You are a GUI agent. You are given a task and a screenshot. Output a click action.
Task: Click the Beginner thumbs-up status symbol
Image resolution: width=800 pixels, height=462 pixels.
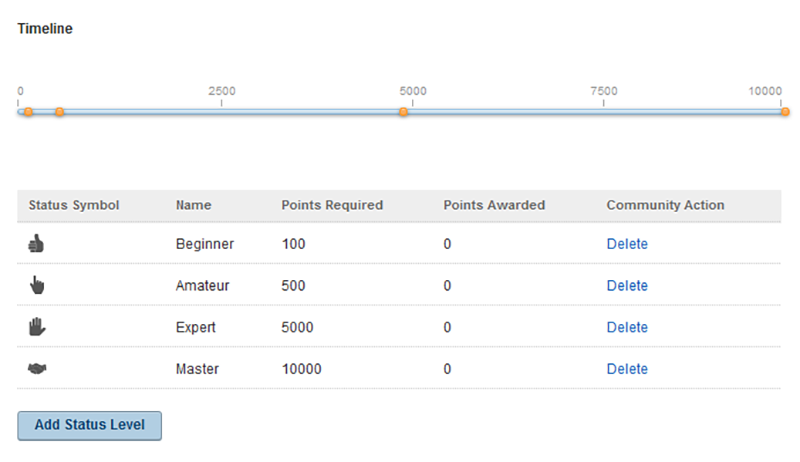click(36, 244)
